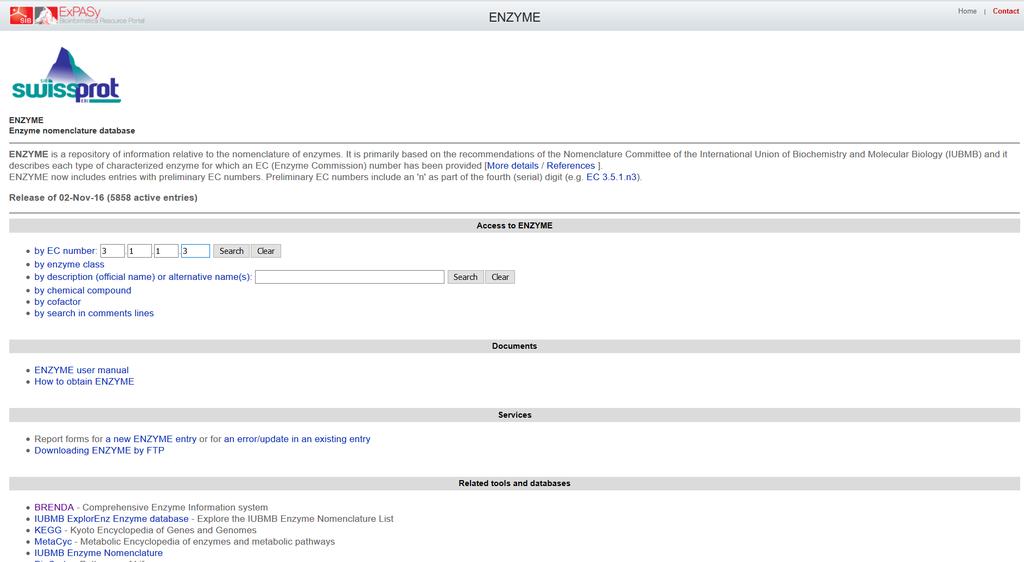Focus the first EC number digit field
The height and width of the screenshot is (562, 1024).
click(x=112, y=251)
